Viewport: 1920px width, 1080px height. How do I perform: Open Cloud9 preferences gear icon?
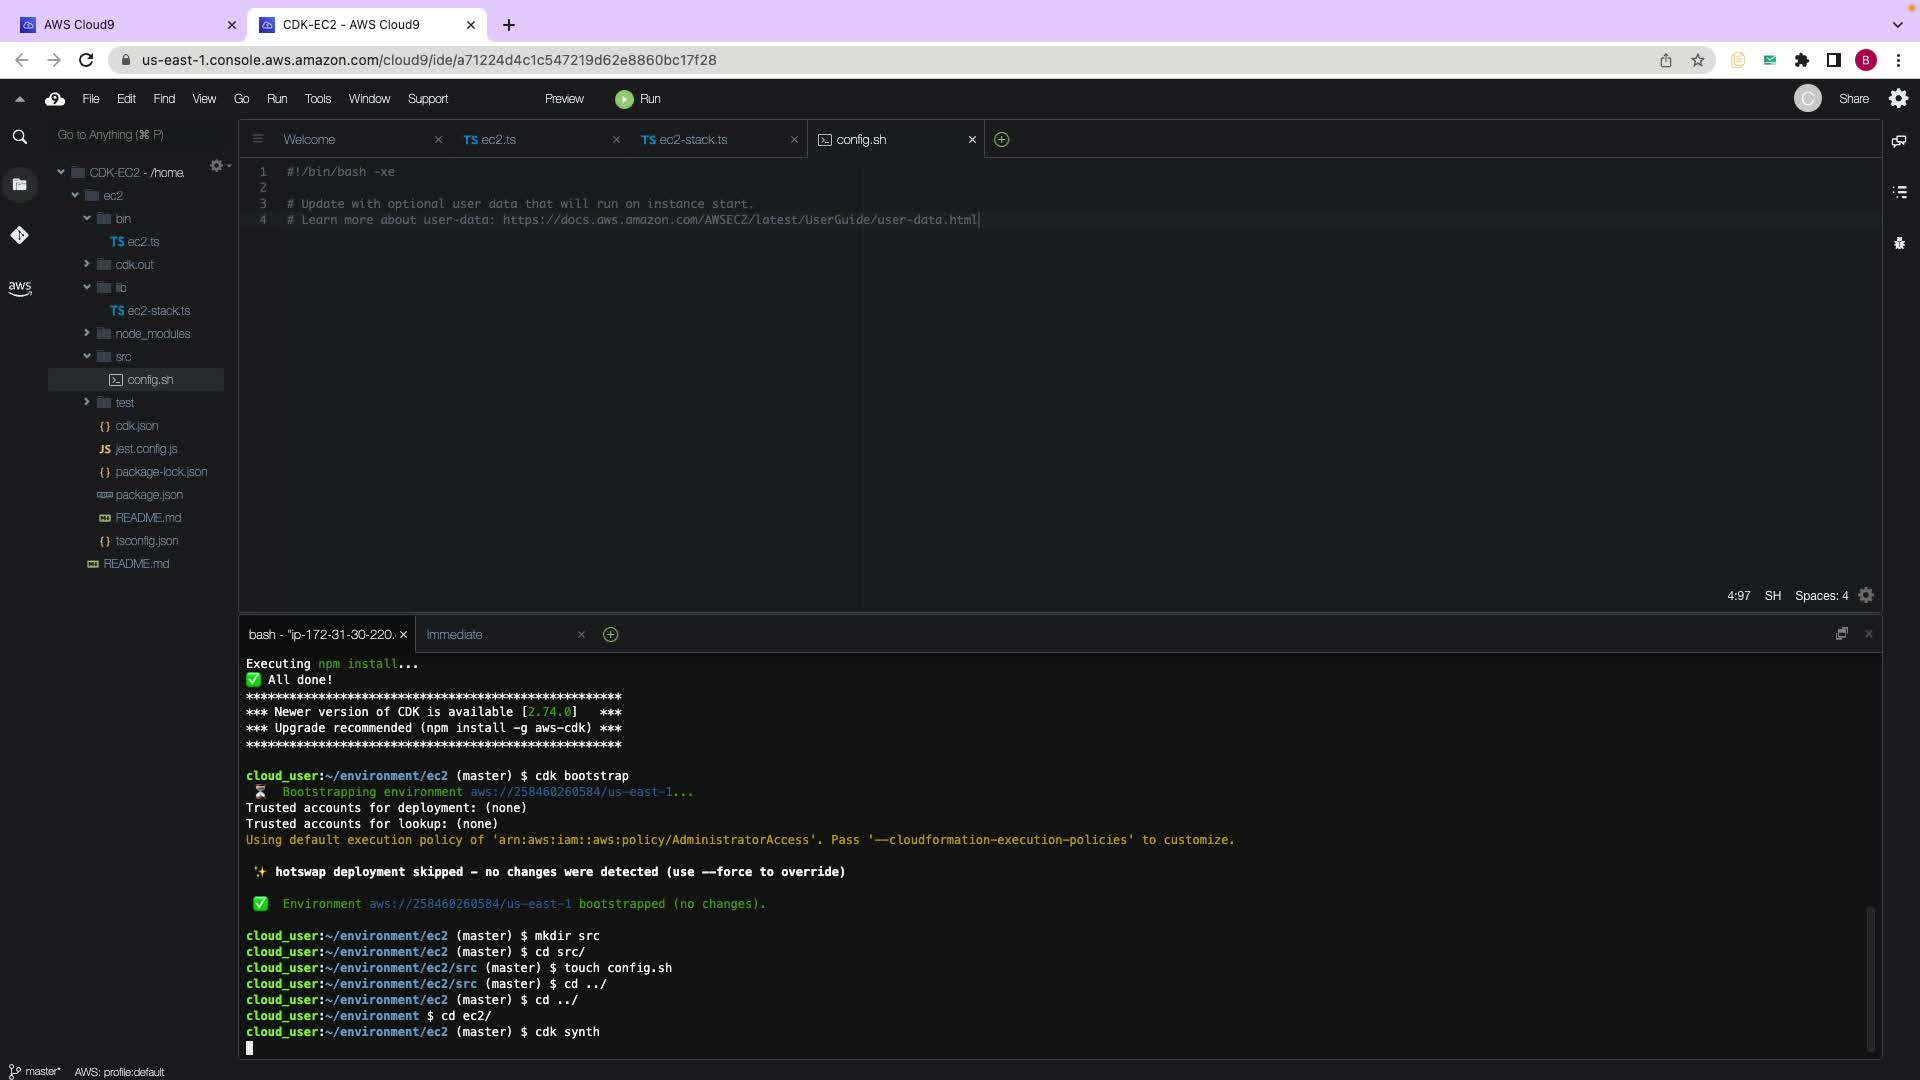coord(1898,99)
